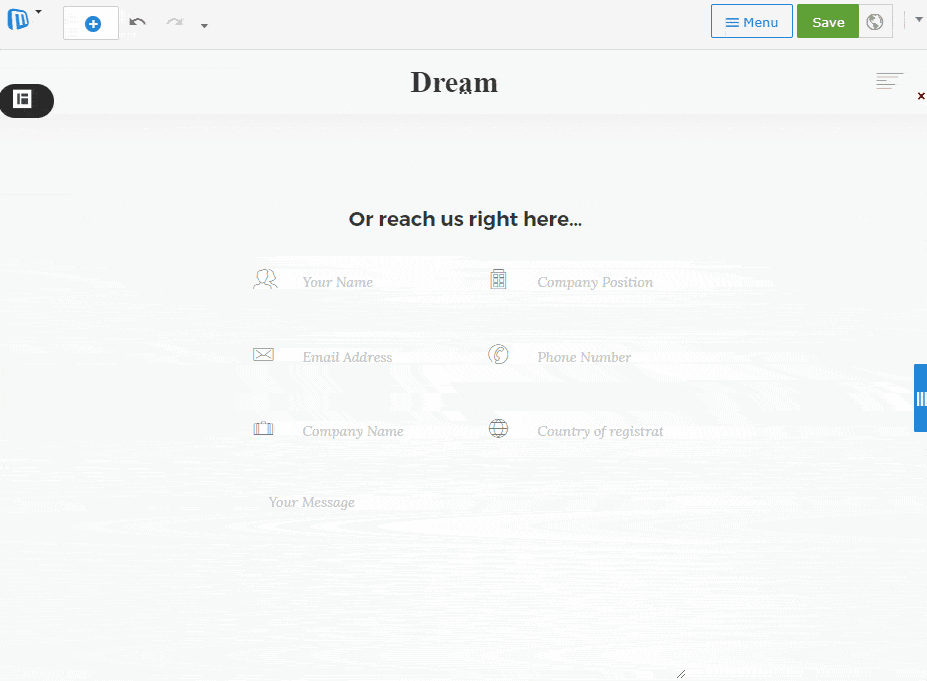Open the Menu button
Image resolution: width=927 pixels, height=681 pixels.
pos(751,21)
